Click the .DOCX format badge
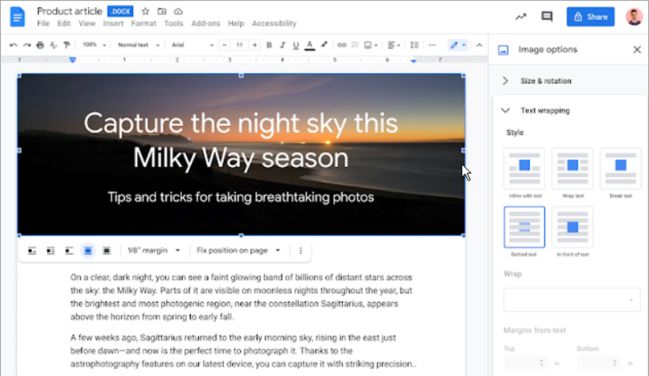Viewport: 649px width, 376px height. [x=120, y=12]
